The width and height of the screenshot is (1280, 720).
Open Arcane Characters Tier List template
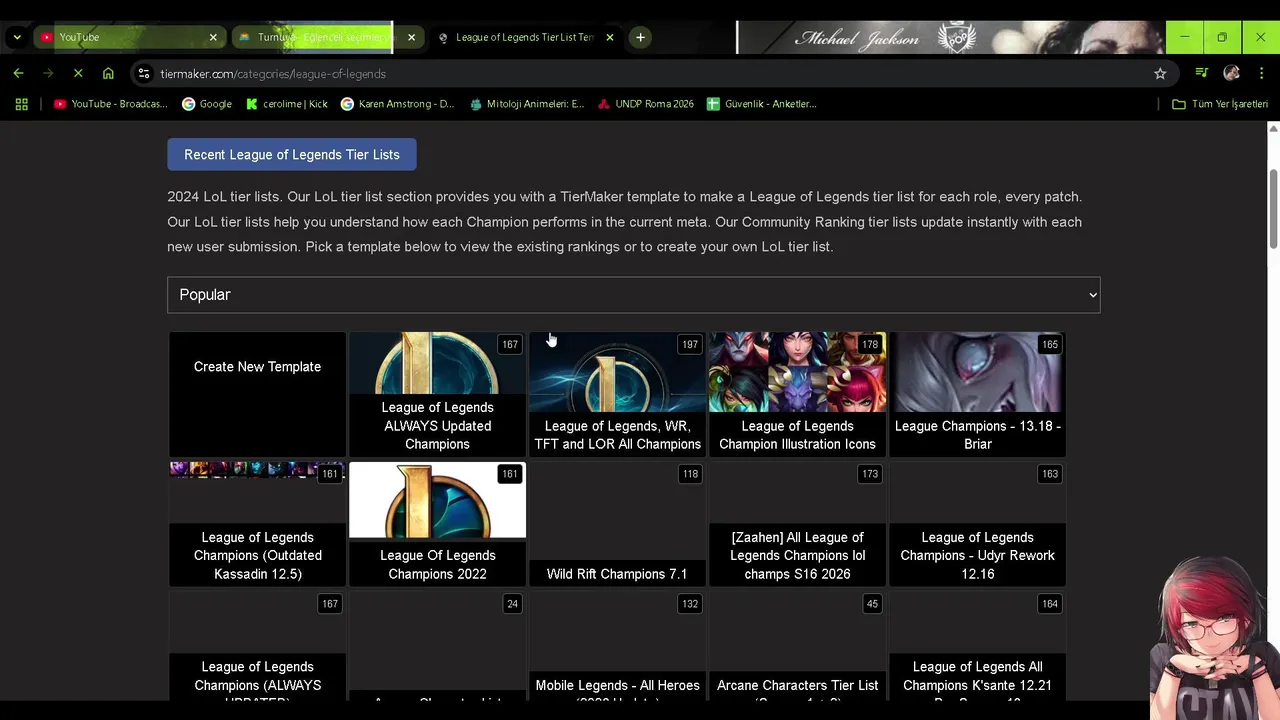797,648
